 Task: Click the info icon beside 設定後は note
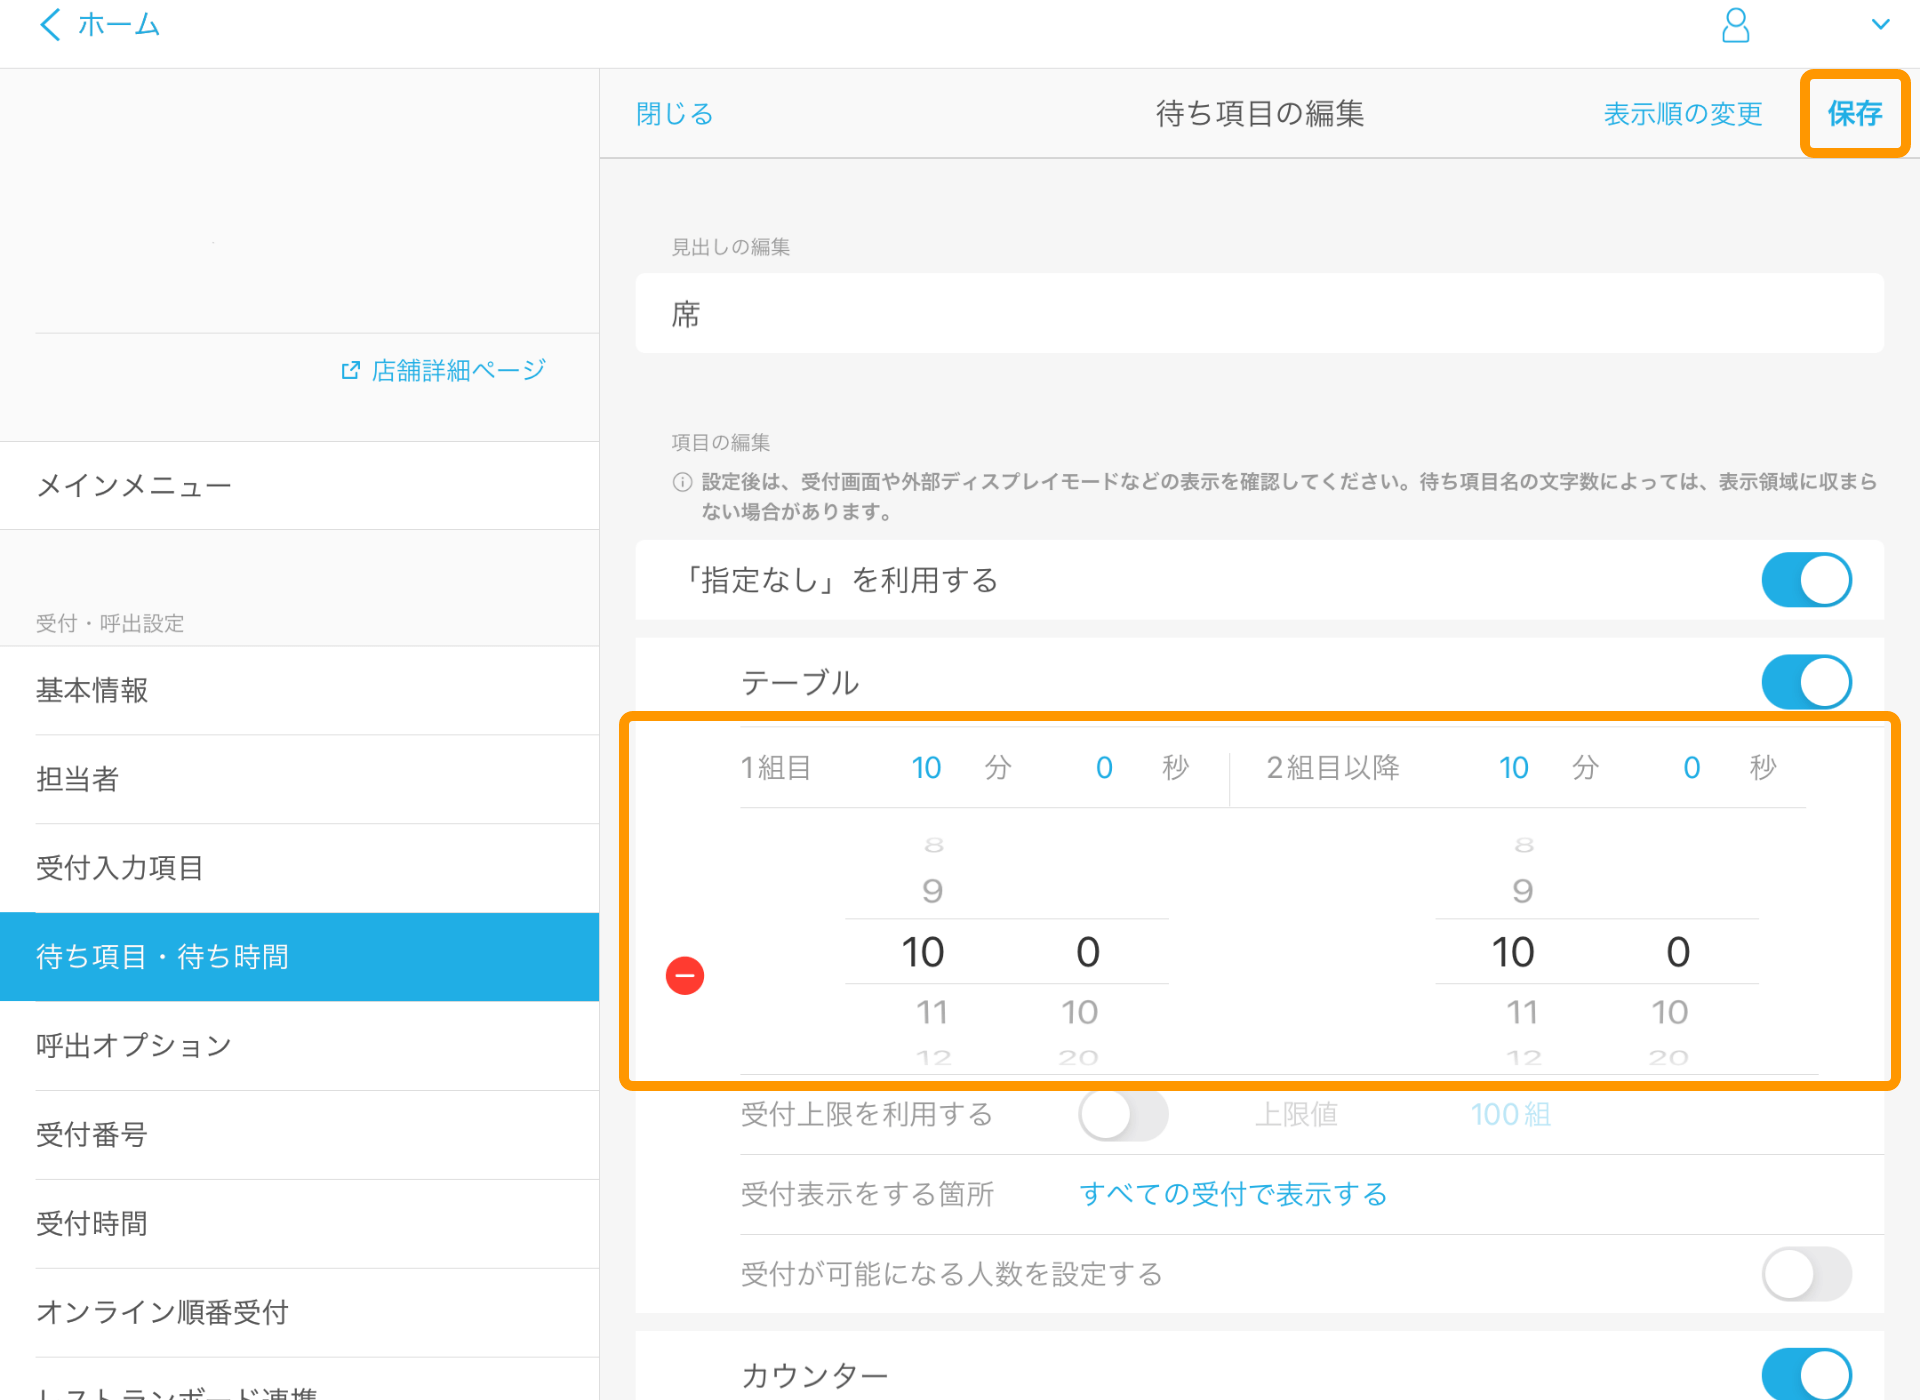[x=682, y=482]
